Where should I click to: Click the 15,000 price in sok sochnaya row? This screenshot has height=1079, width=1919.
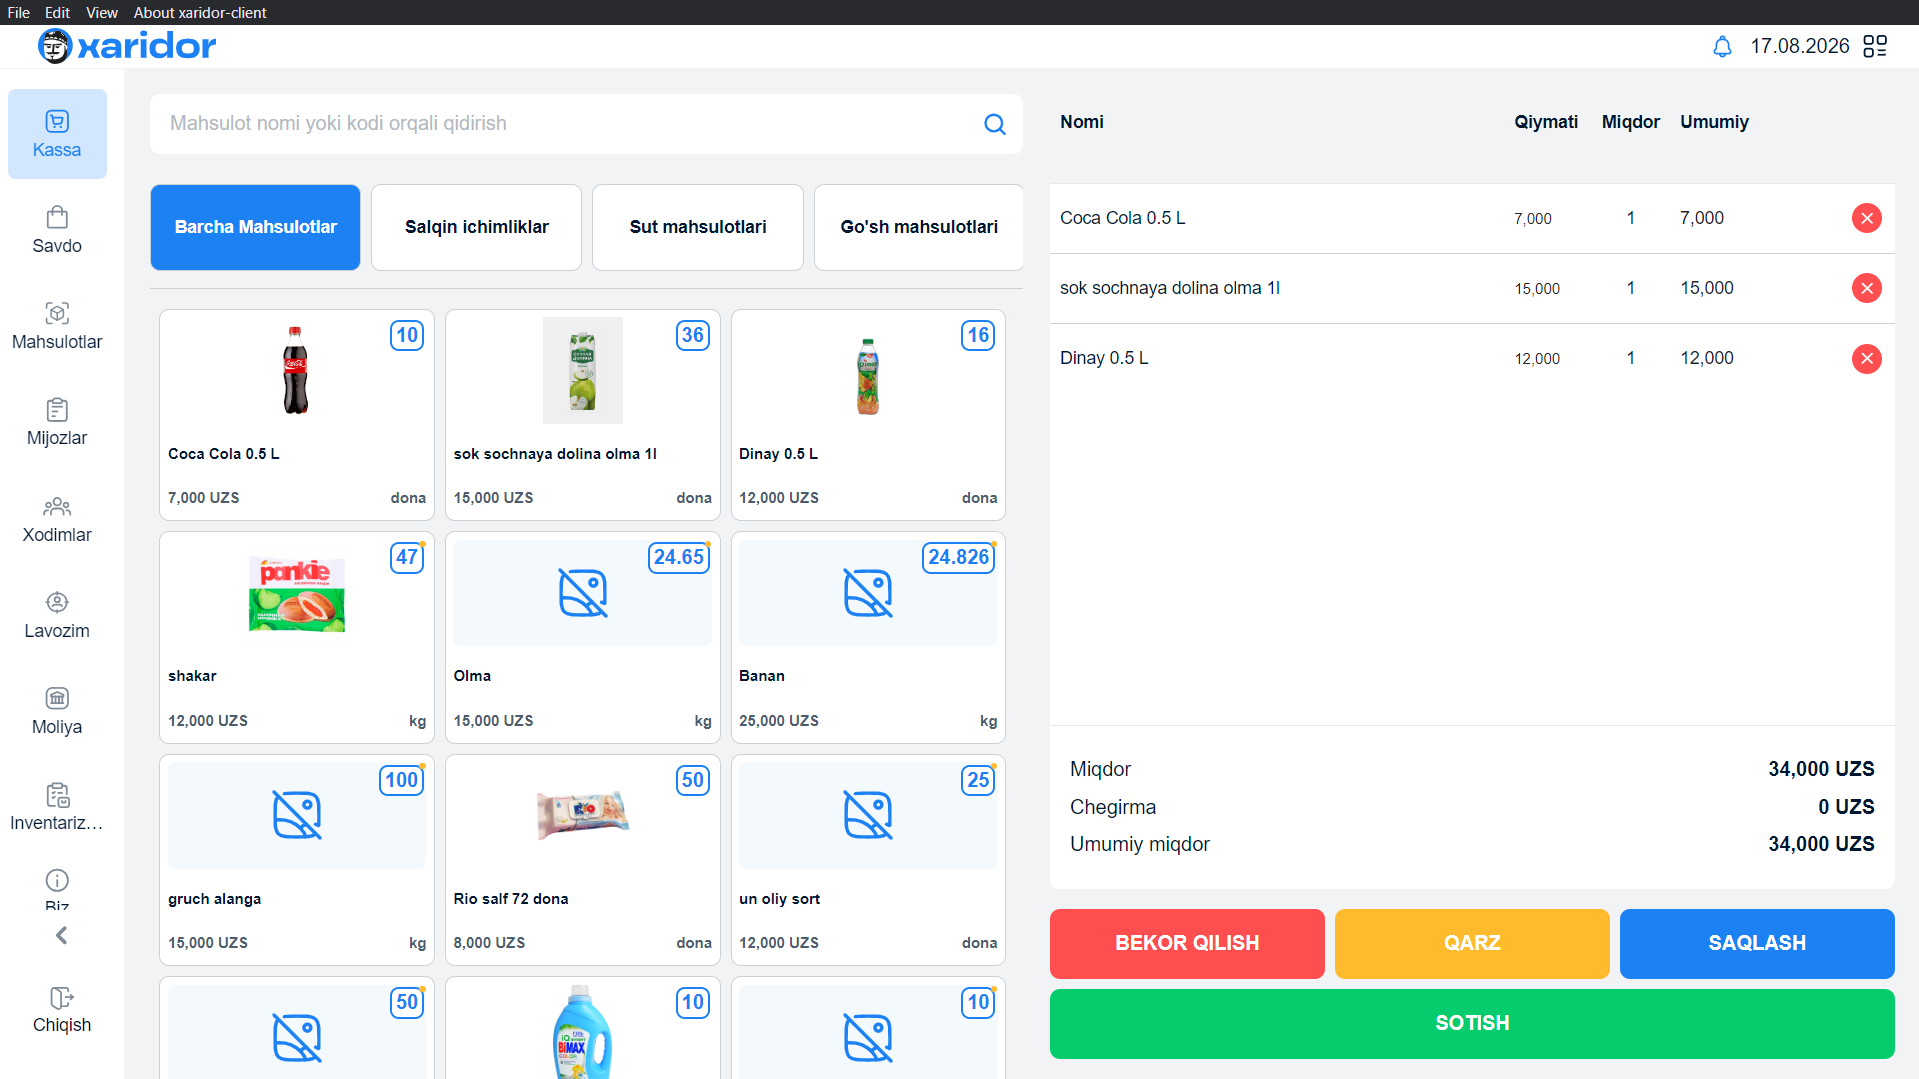click(1537, 288)
